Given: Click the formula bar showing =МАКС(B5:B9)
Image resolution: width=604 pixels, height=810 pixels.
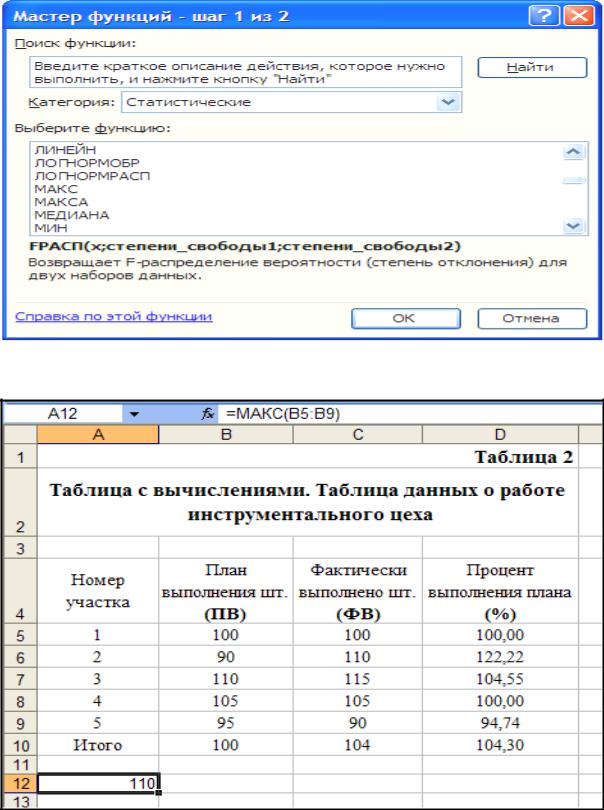Looking at the screenshot, I should [408, 414].
